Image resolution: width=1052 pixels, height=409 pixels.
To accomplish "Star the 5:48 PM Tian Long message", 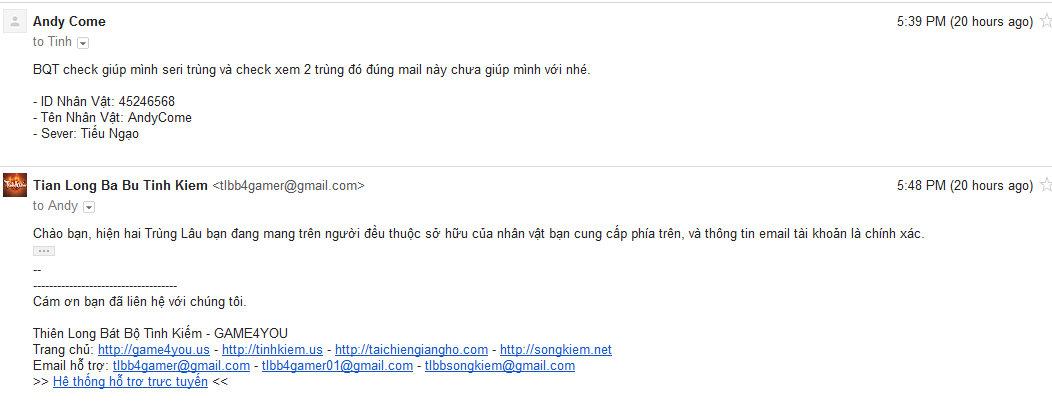I will [1046, 185].
